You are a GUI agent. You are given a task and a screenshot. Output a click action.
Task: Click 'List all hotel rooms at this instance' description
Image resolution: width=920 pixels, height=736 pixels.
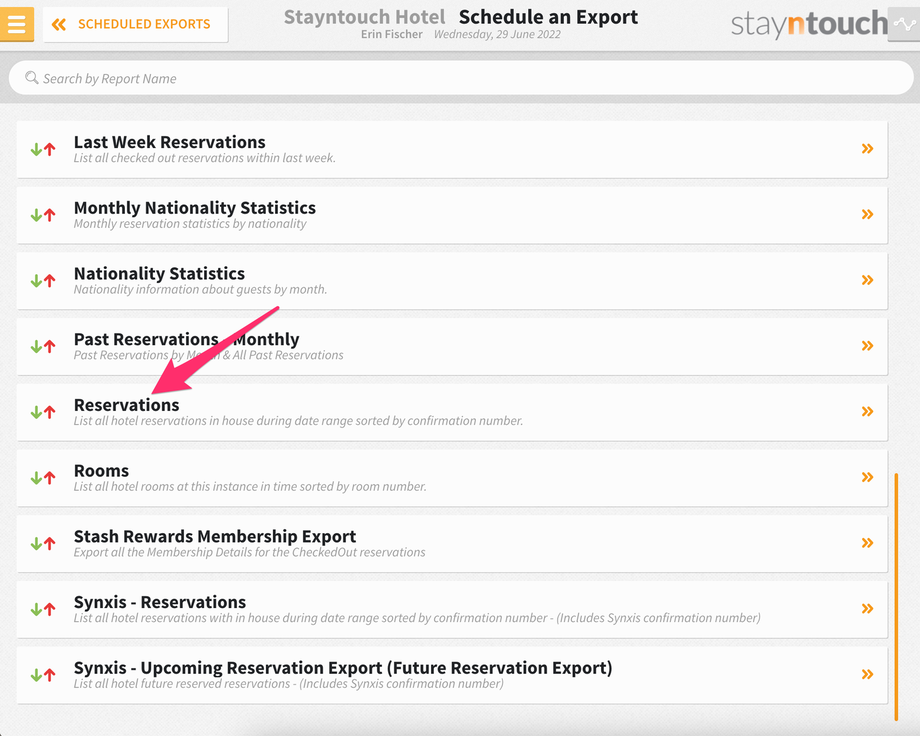250,487
